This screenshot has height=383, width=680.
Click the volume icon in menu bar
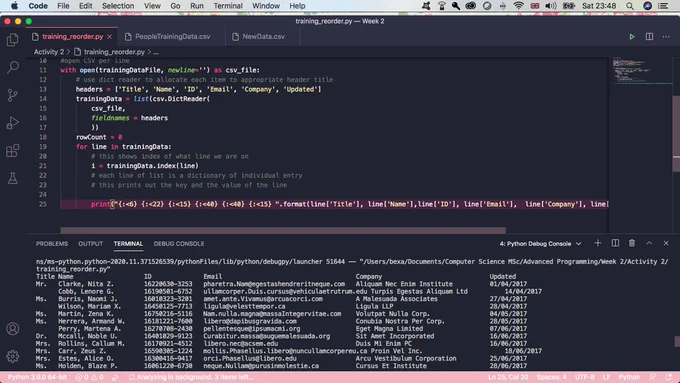coord(550,6)
